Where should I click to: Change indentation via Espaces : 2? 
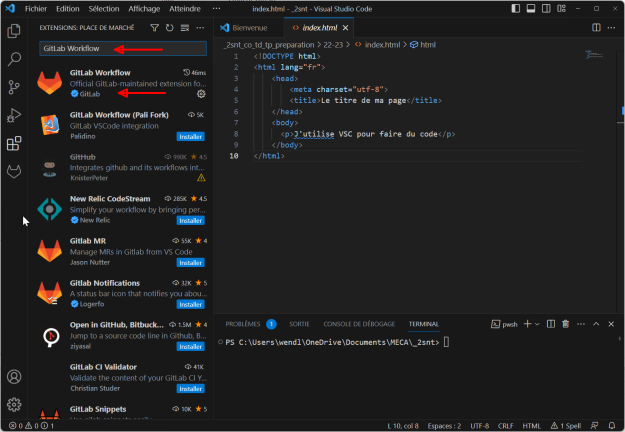(x=444, y=426)
